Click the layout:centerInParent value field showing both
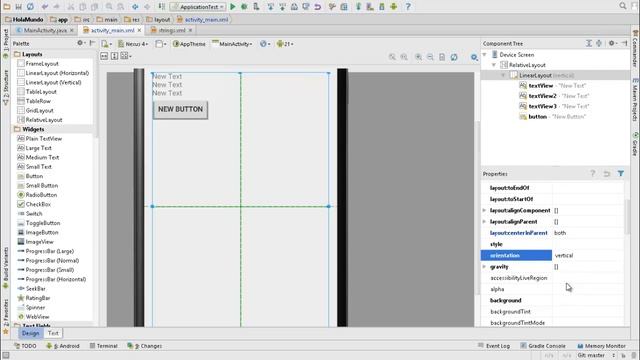This screenshot has width=640, height=360. [x=588, y=233]
